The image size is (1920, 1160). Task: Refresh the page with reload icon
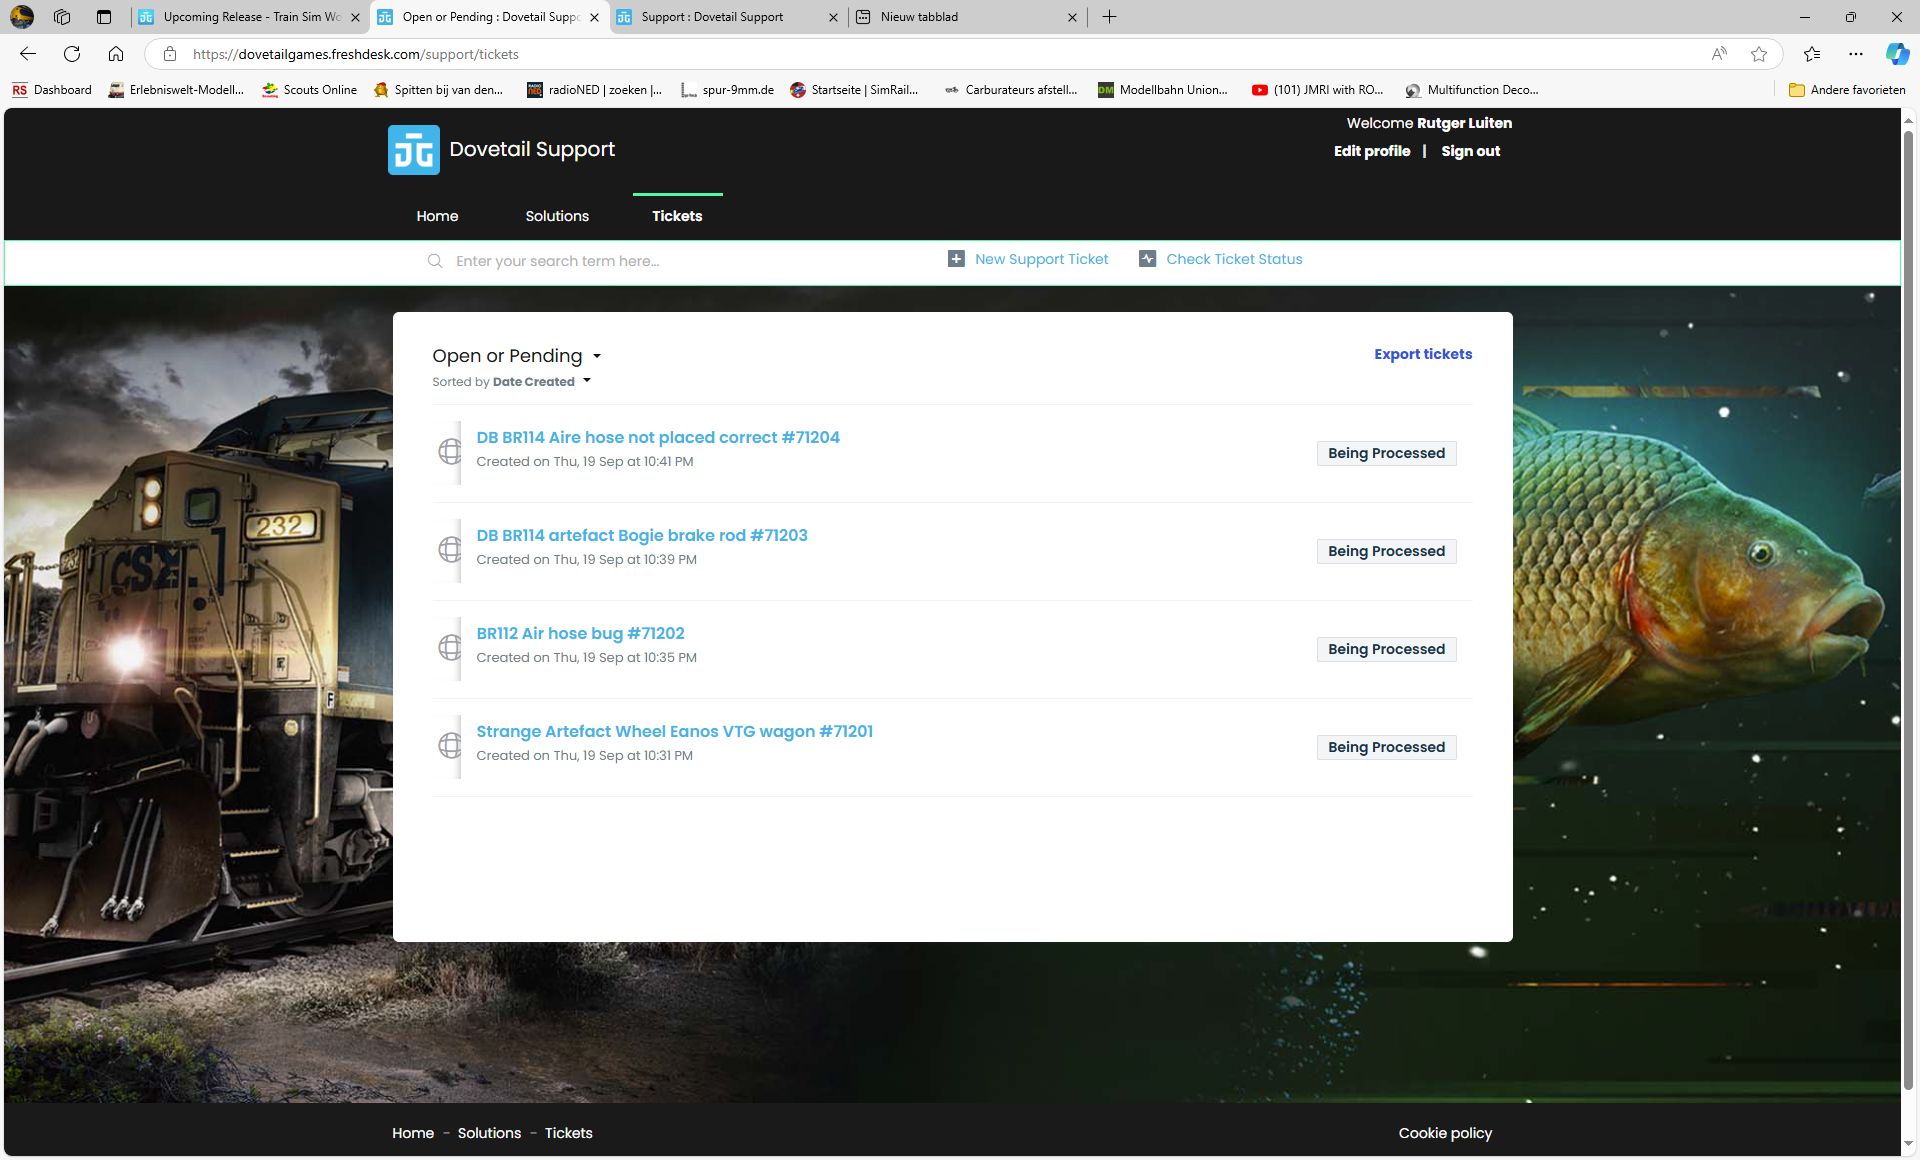coord(72,54)
